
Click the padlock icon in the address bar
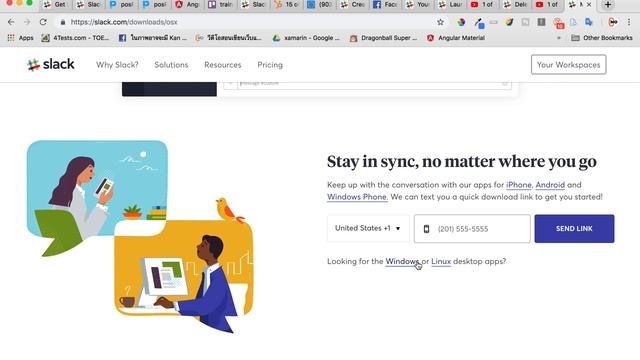62,22
